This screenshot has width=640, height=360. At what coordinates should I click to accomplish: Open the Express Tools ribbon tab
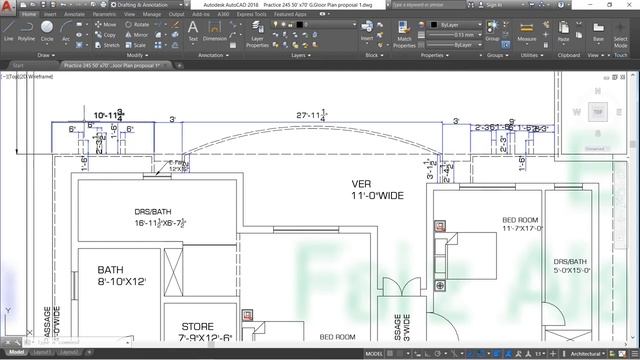[251, 14]
